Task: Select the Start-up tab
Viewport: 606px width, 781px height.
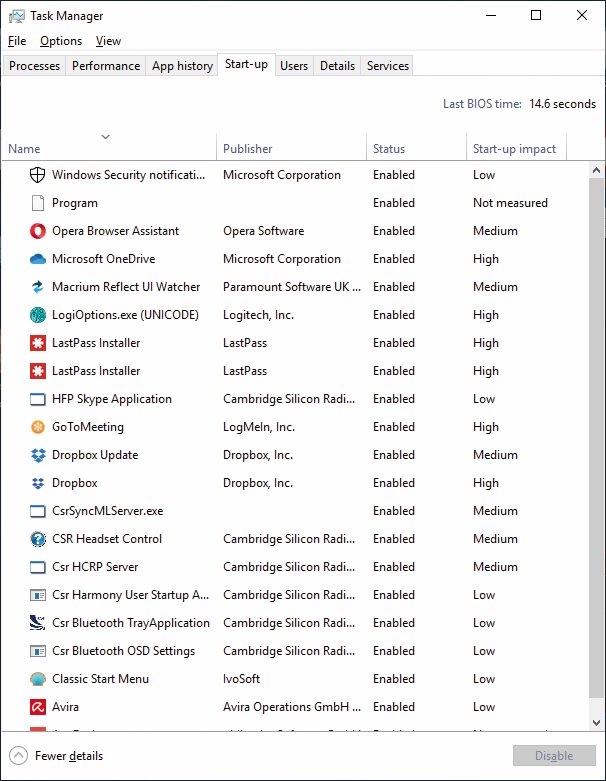Action: 246,64
